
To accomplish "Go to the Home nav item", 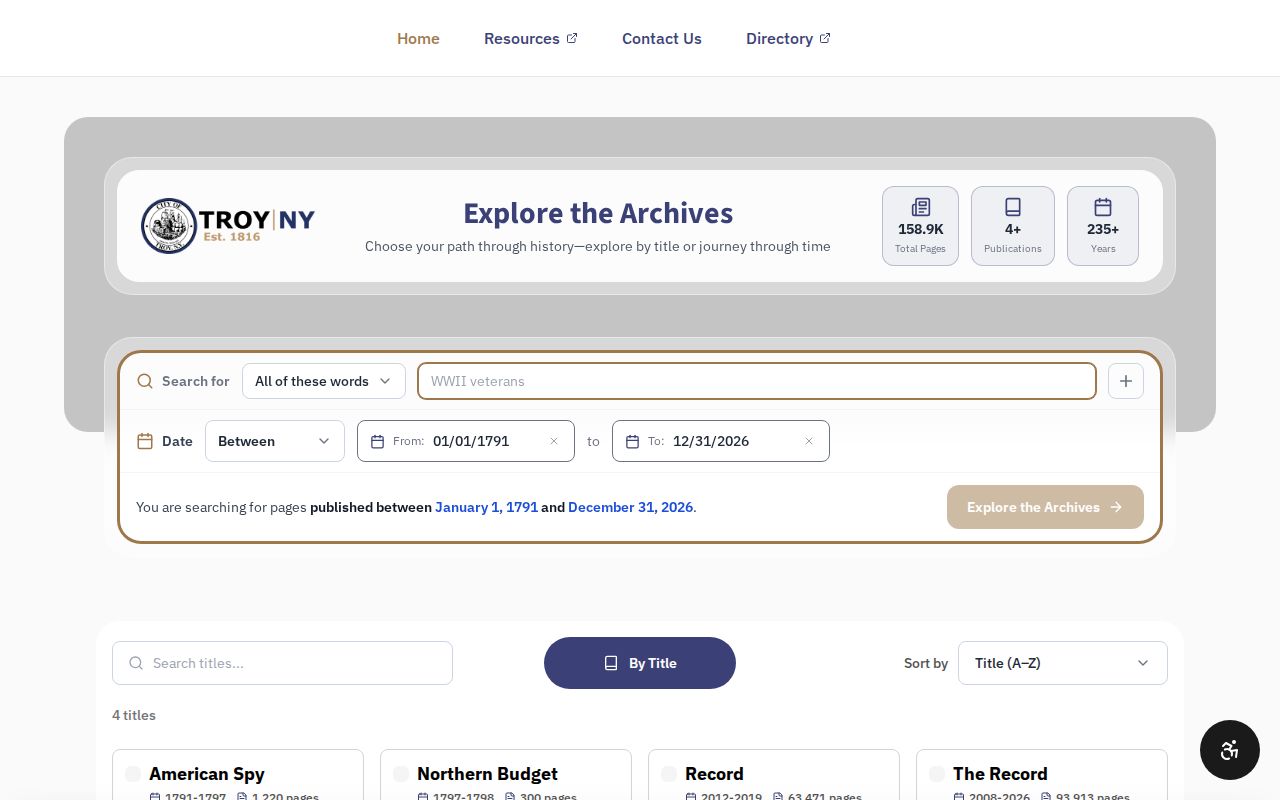I will click(418, 38).
